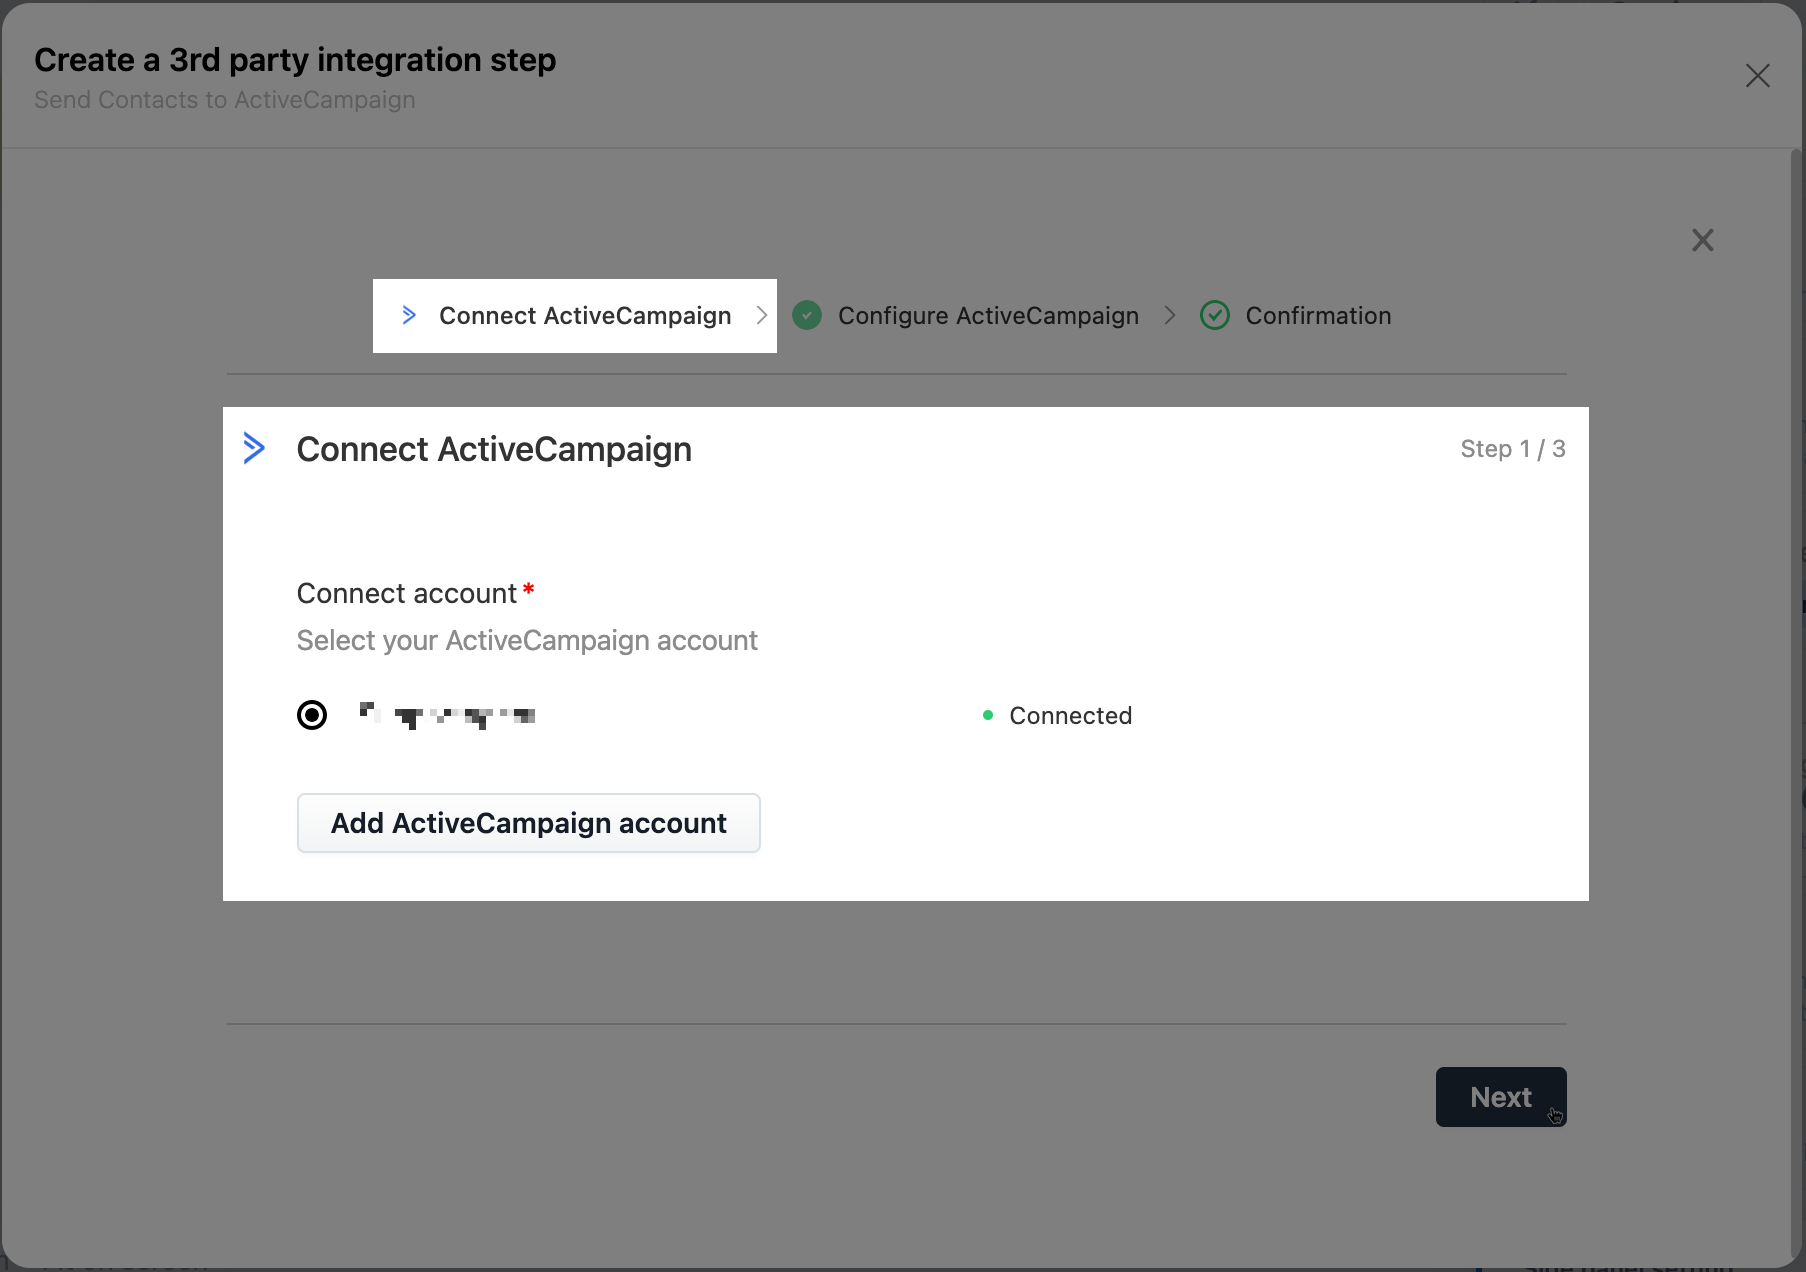Close the inner ActiveCampaign wizard
Screen dimensions: 1806x1272
(1703, 240)
